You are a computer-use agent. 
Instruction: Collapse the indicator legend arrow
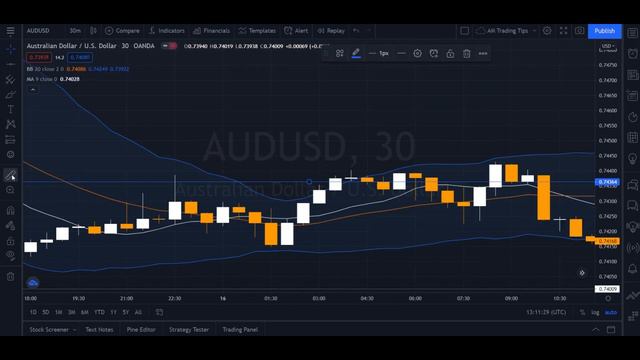point(33,89)
